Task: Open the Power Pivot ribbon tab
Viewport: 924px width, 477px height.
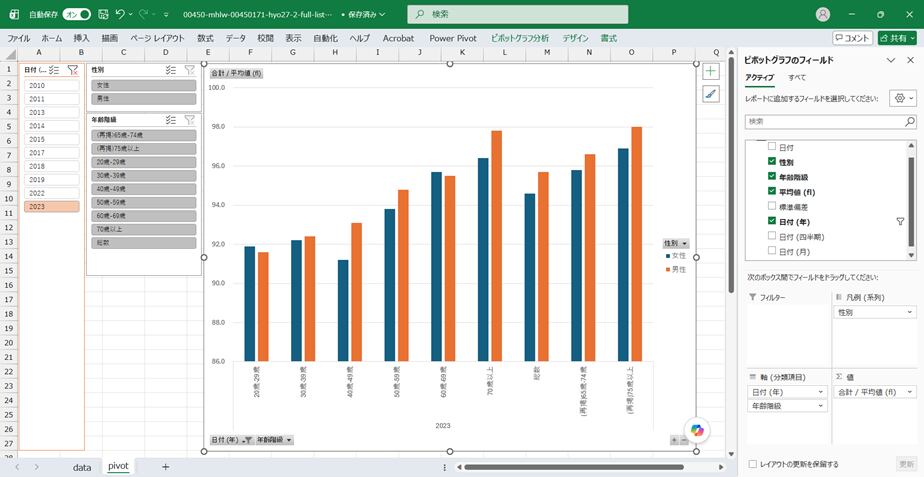Action: coord(453,38)
